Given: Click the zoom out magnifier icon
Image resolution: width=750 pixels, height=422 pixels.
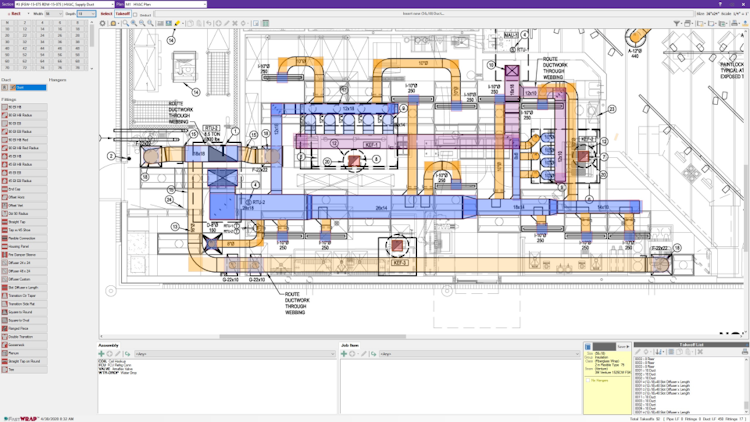Looking at the screenshot, I should pos(142,23).
